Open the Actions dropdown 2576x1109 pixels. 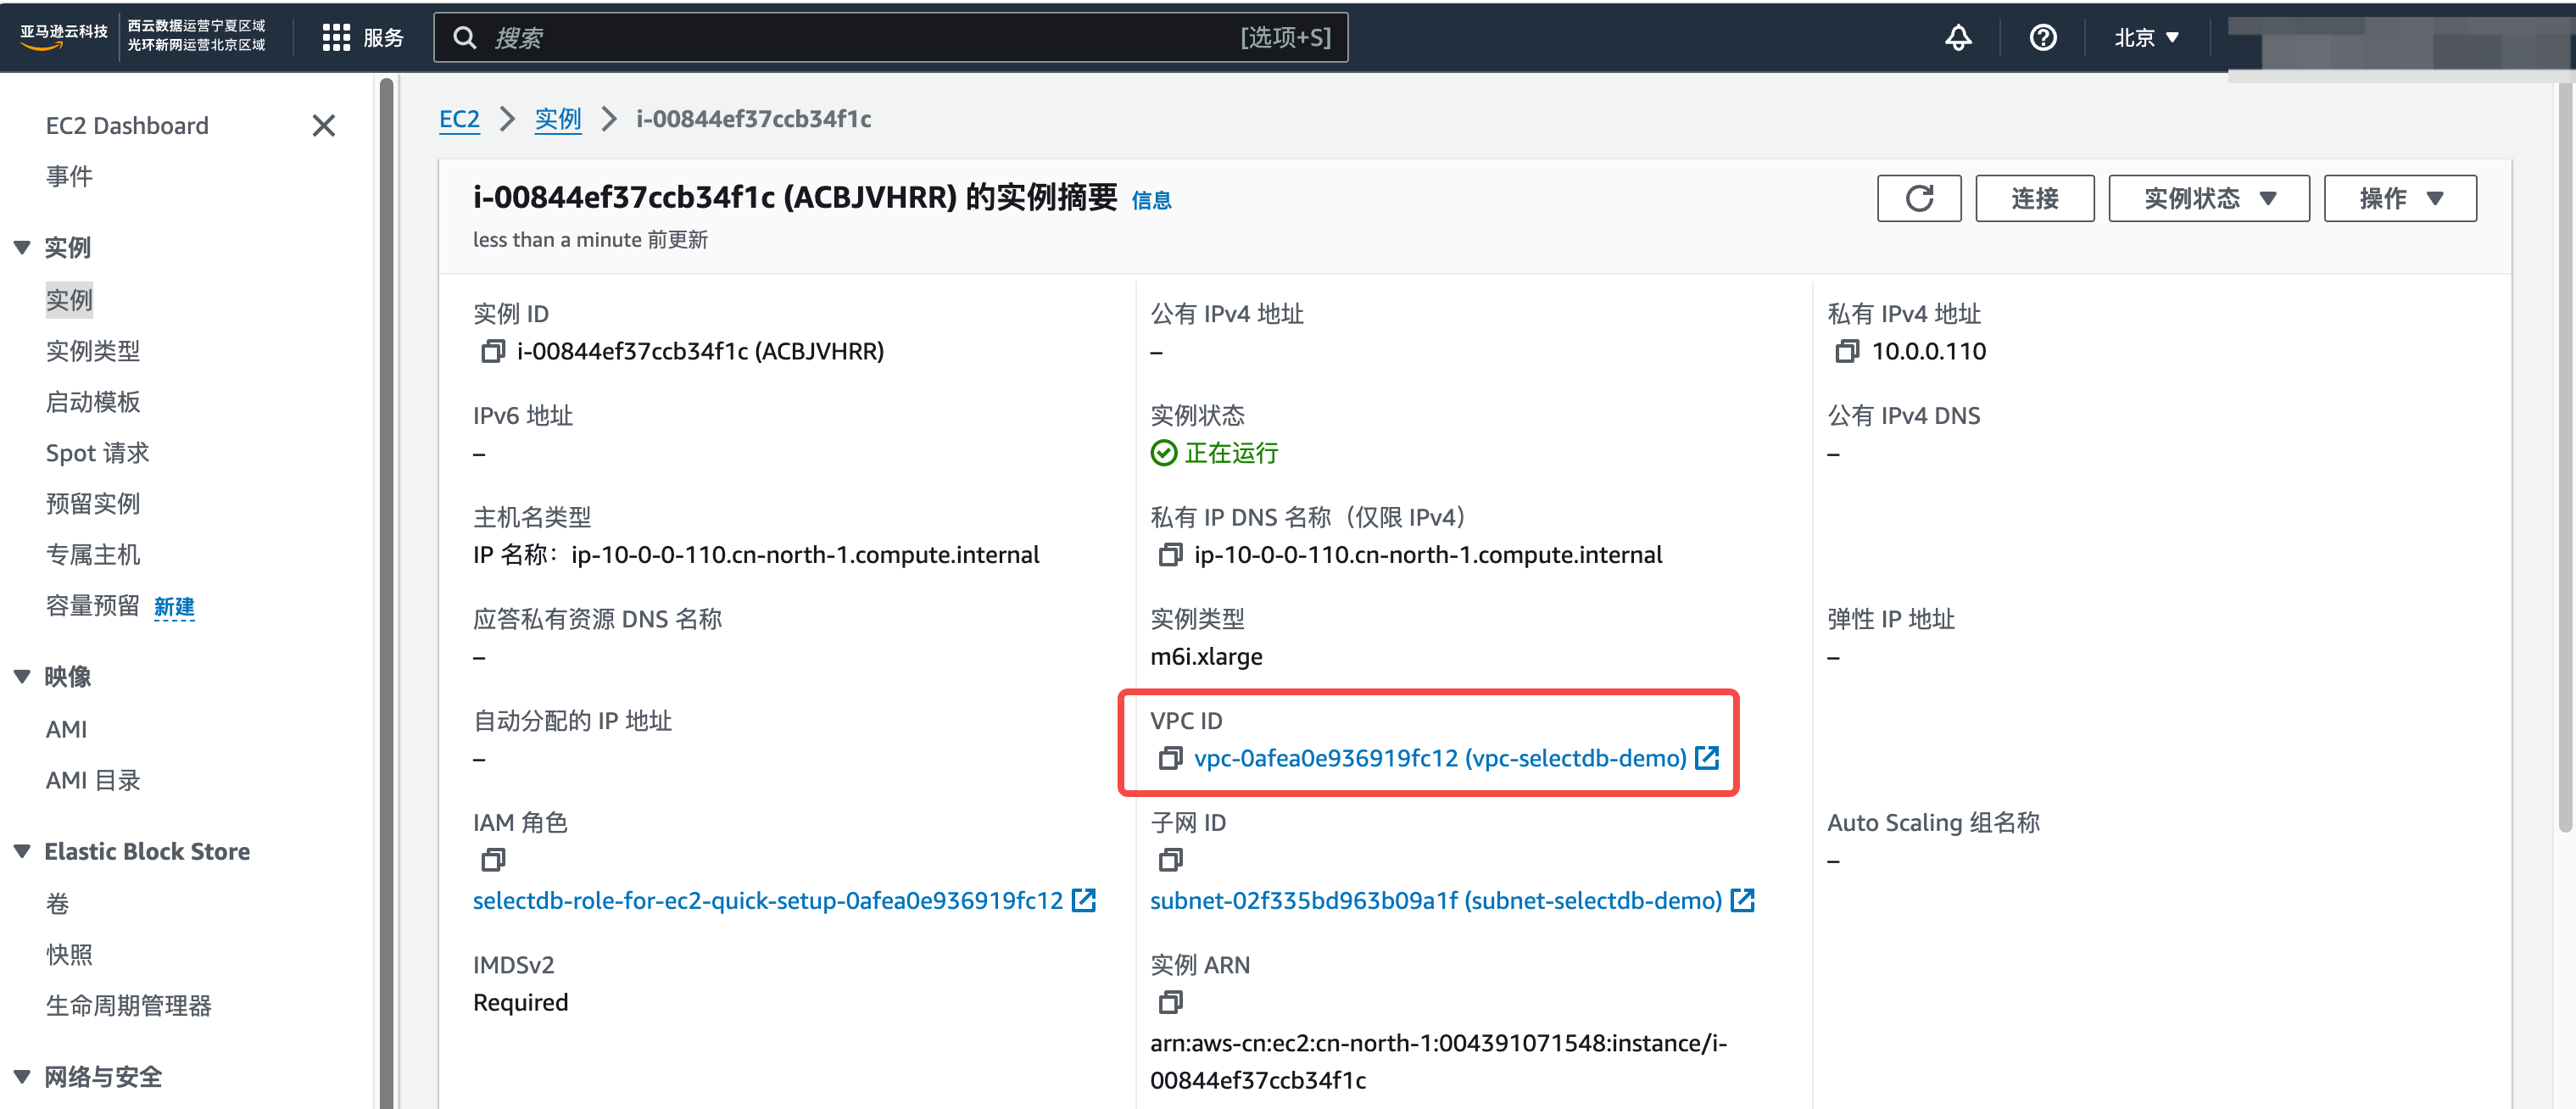[x=2399, y=198]
